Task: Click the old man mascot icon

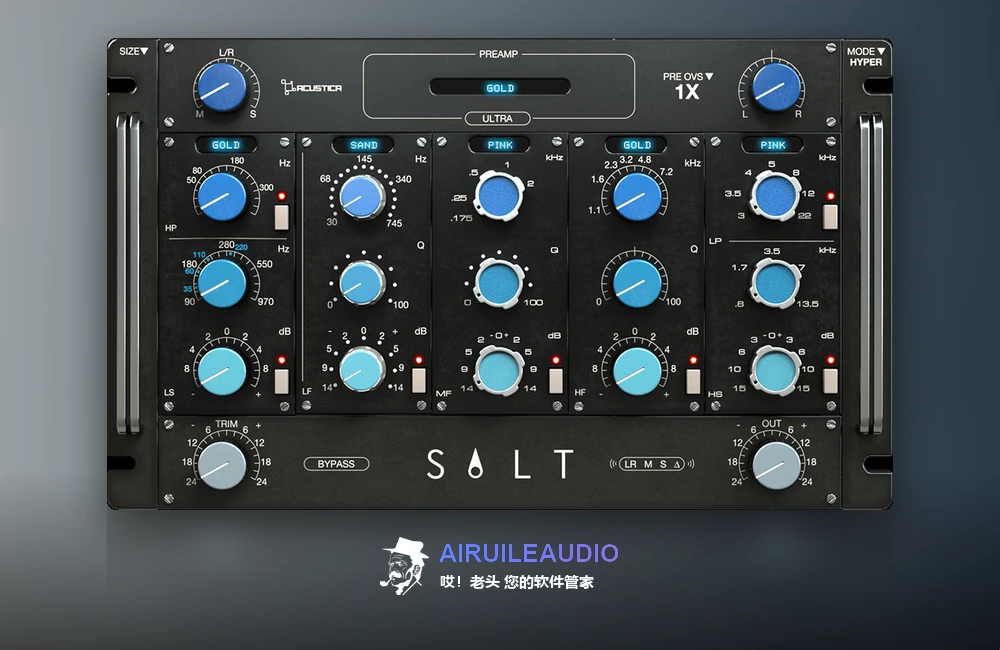Action: (404, 566)
